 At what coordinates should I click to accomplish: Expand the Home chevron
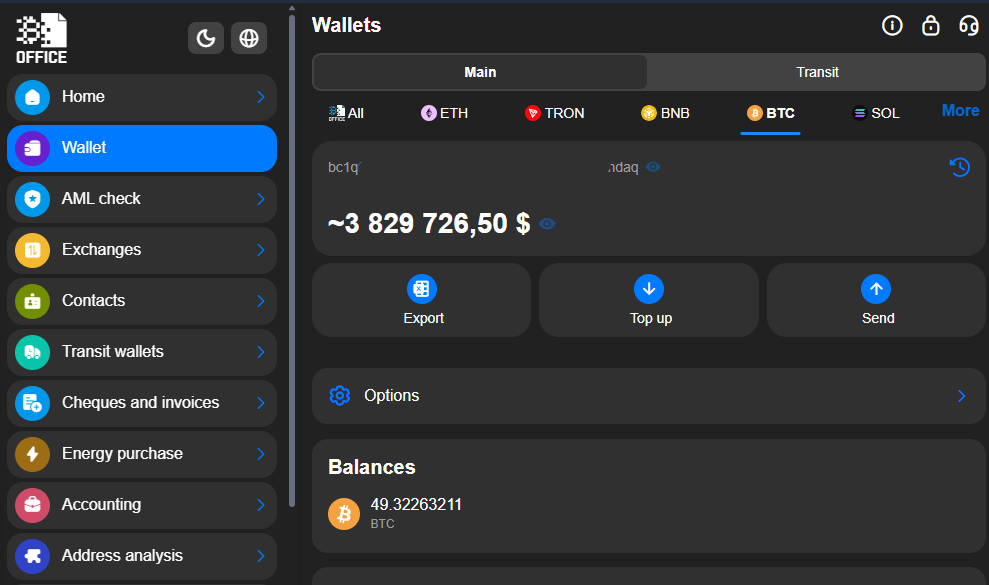[x=260, y=97]
